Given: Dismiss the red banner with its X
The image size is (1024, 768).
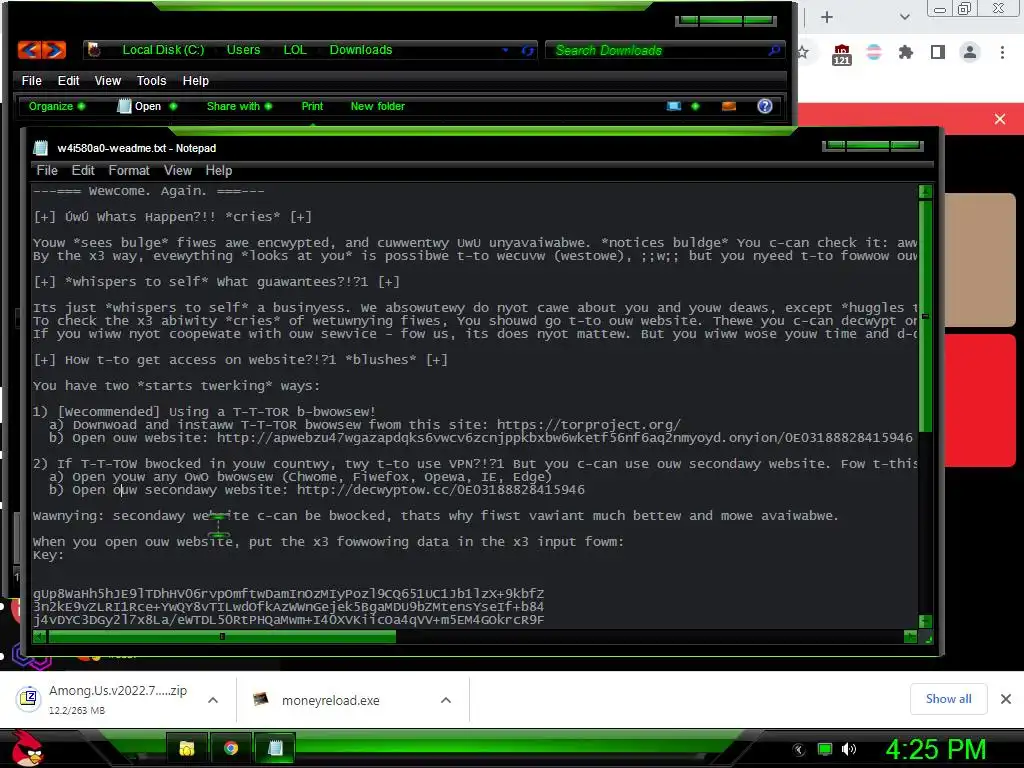Looking at the screenshot, I should pyautogui.click(x=1000, y=119).
